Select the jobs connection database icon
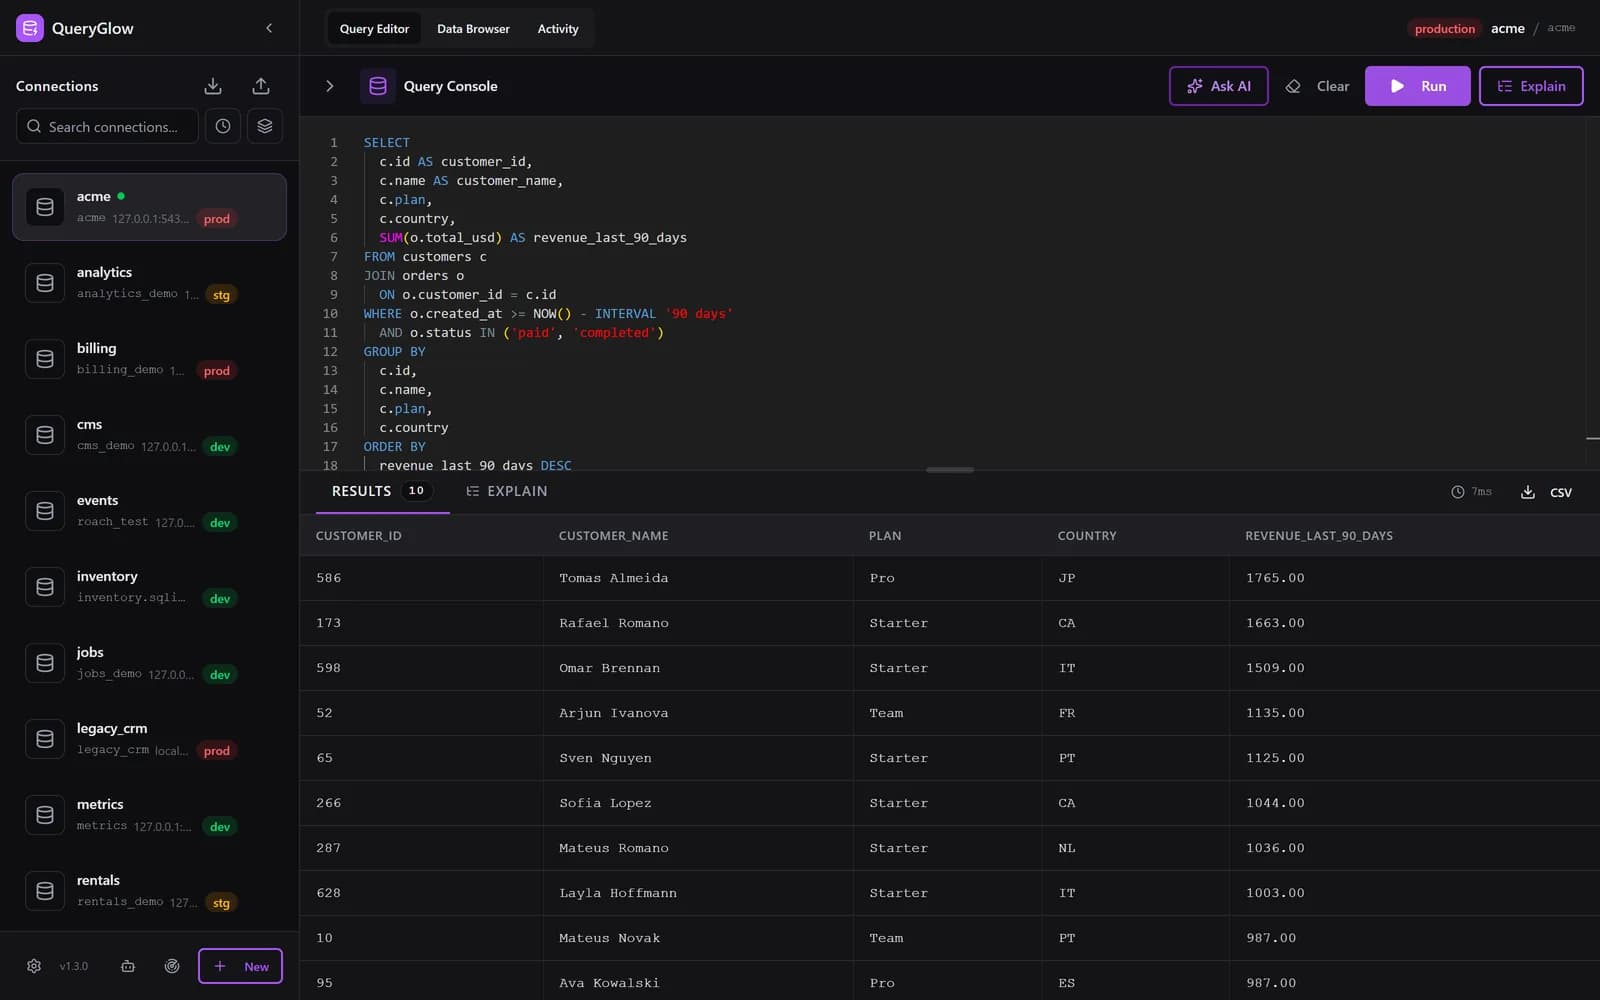 tap(45, 663)
